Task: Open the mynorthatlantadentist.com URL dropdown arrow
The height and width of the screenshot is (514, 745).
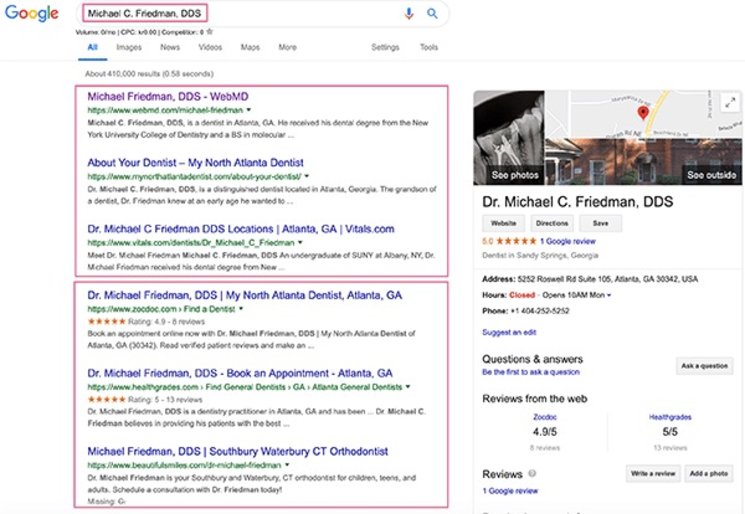Action: 306,176
